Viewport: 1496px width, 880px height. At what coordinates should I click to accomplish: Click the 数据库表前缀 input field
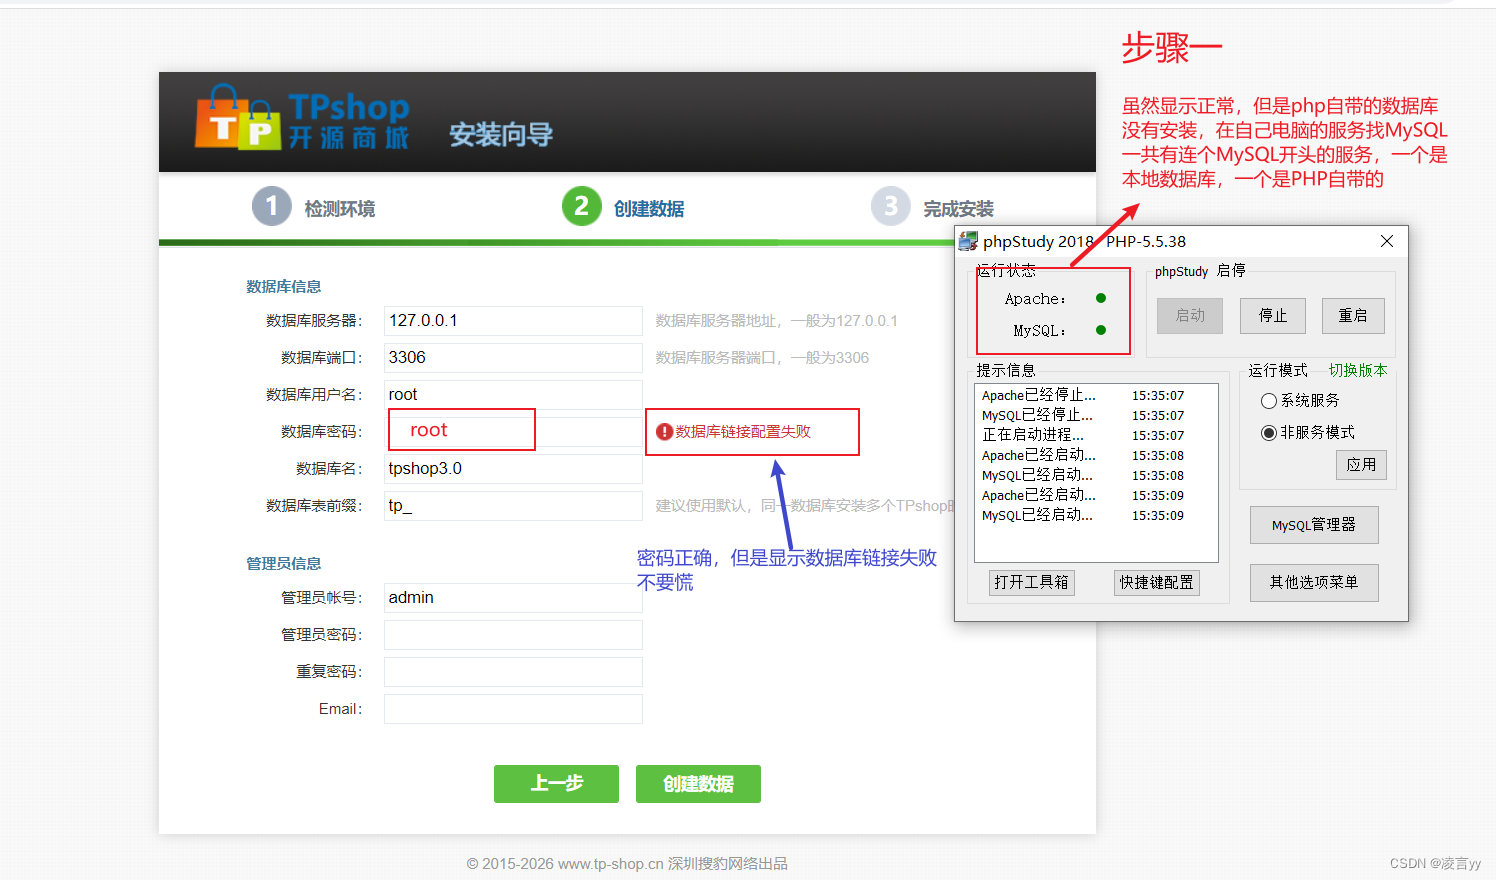click(513, 506)
